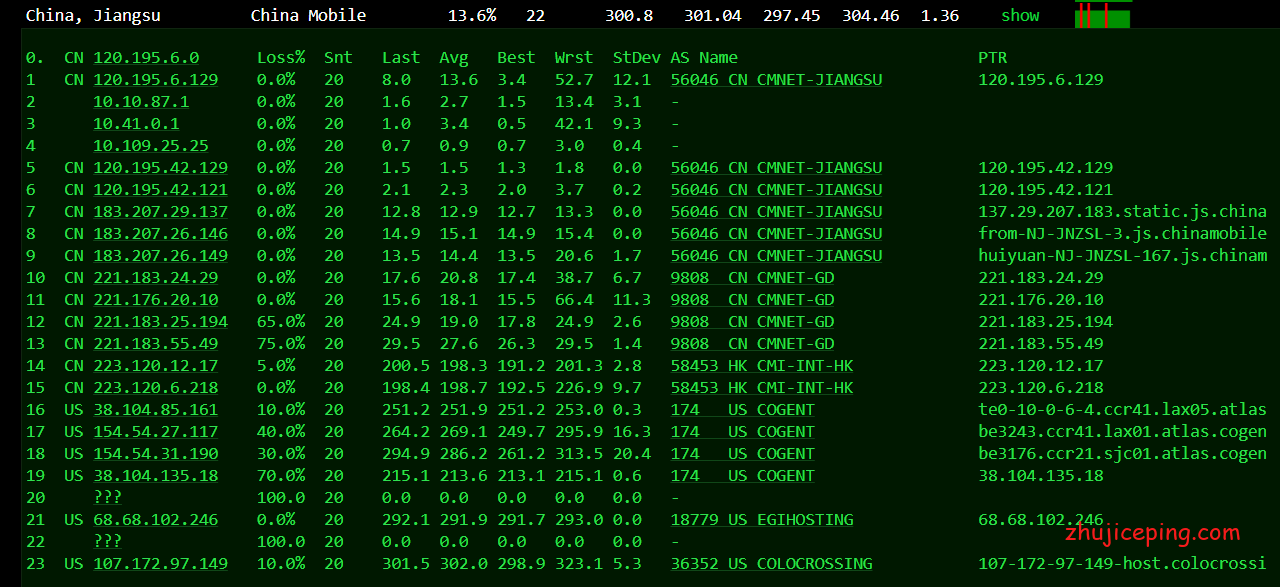Viewport: 1280px width, 587px height.
Task: Click the 18779 US EGIHOSTING AS link
Action: pos(762,520)
